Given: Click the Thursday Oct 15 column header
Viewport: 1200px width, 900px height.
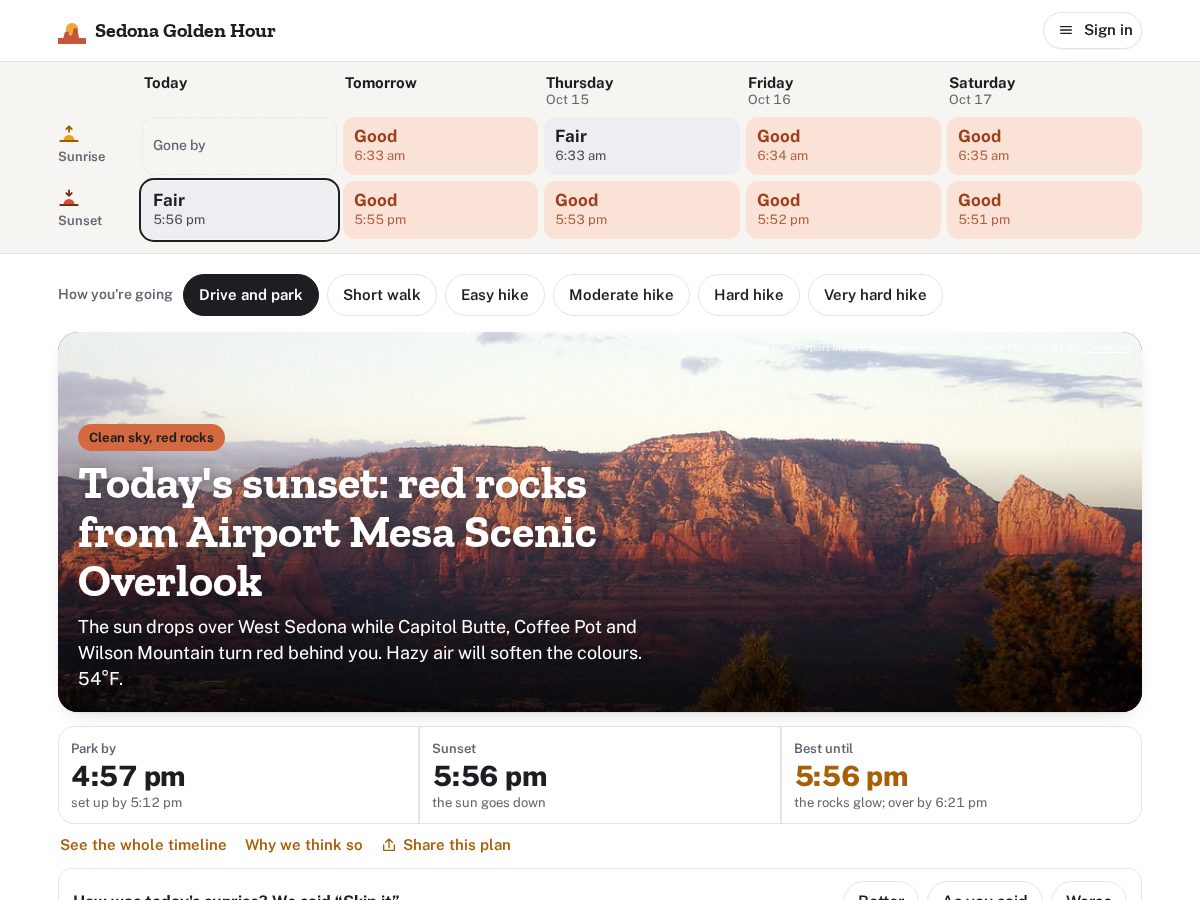Looking at the screenshot, I should [x=579, y=90].
